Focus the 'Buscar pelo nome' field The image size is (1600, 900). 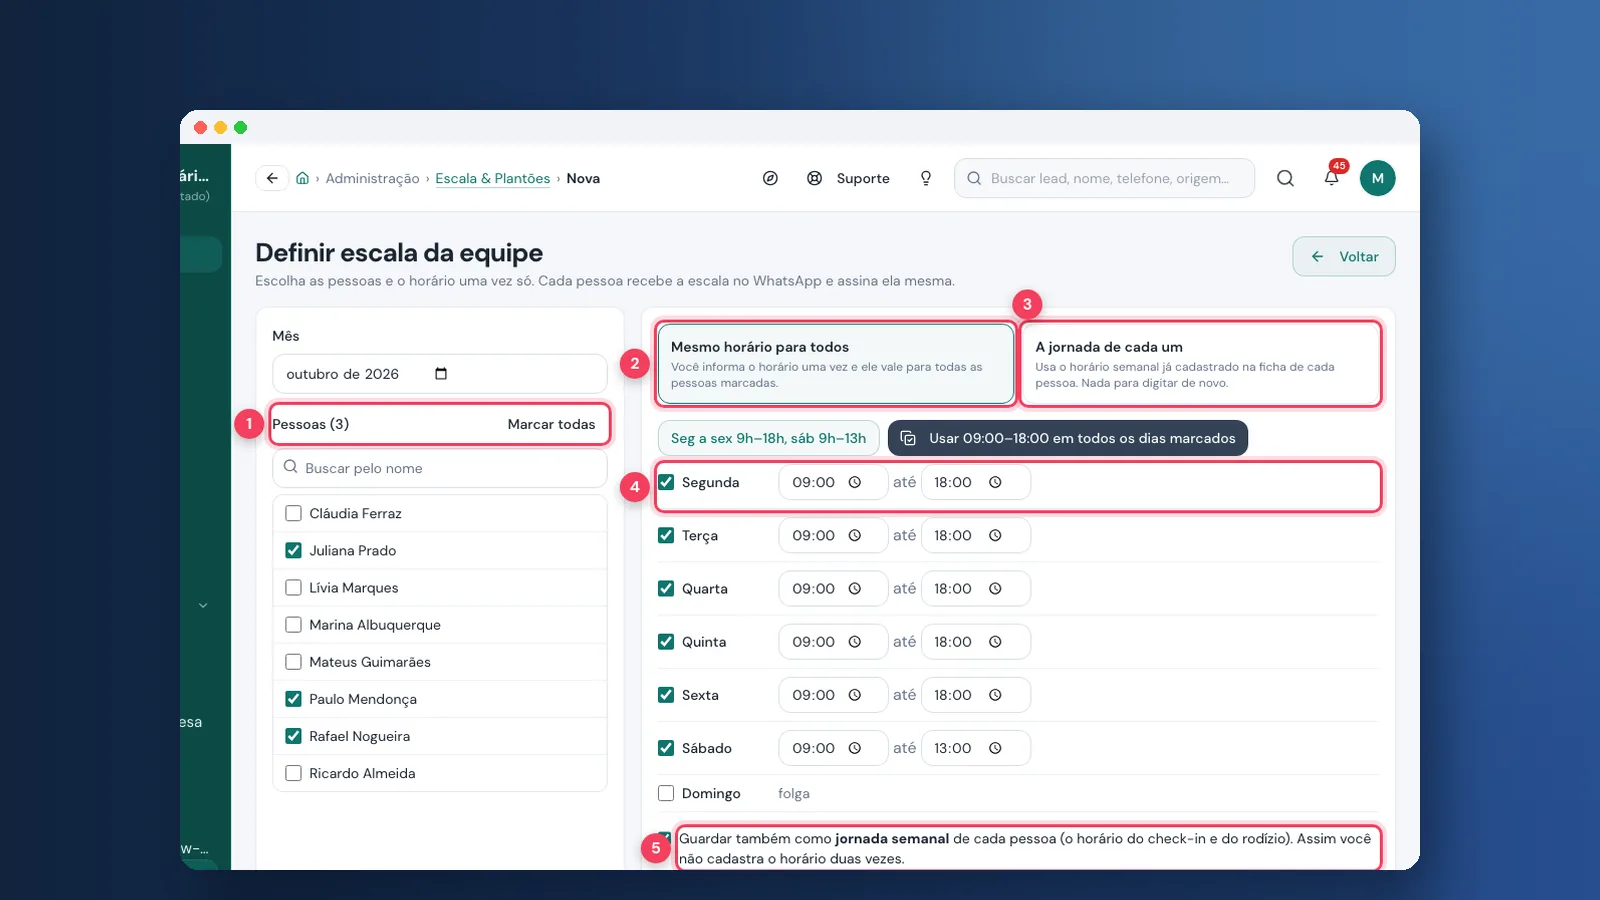click(x=440, y=468)
